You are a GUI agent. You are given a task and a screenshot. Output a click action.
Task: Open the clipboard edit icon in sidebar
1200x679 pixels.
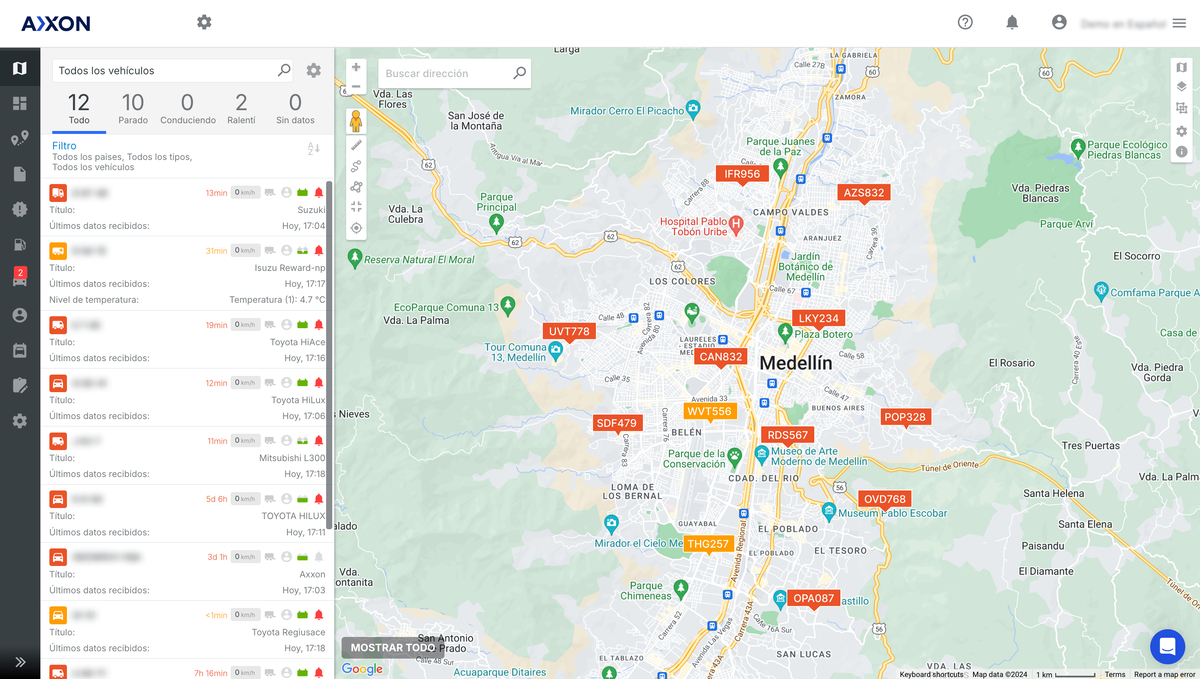pos(20,385)
